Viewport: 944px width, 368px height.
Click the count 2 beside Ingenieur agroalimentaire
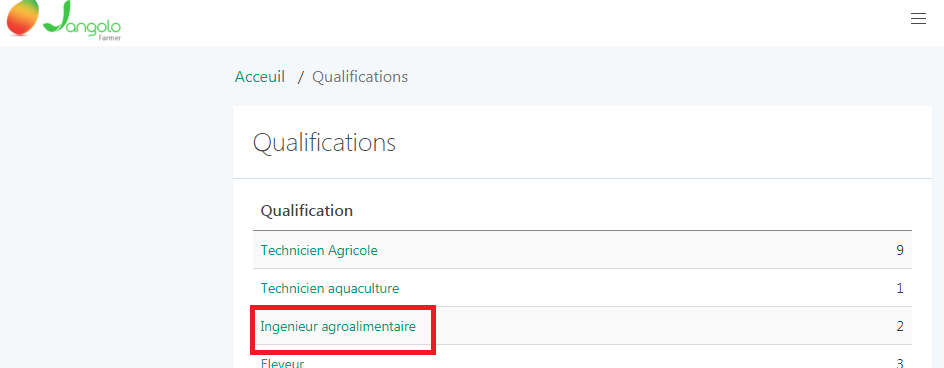pos(900,326)
